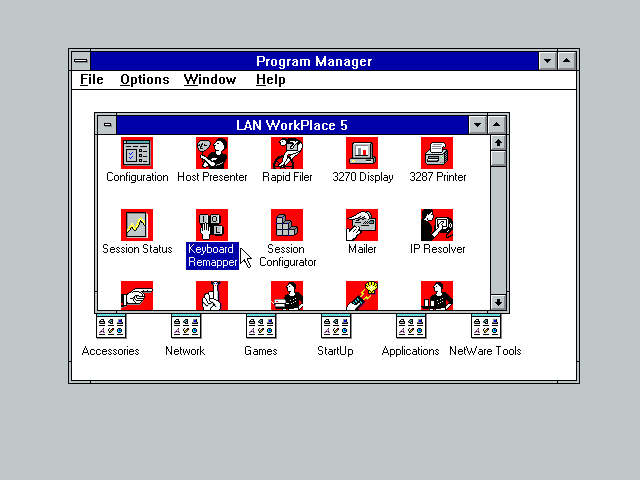Screen dimensions: 640x480
Task: Open Program Manager control menu box
Action: coord(81,61)
